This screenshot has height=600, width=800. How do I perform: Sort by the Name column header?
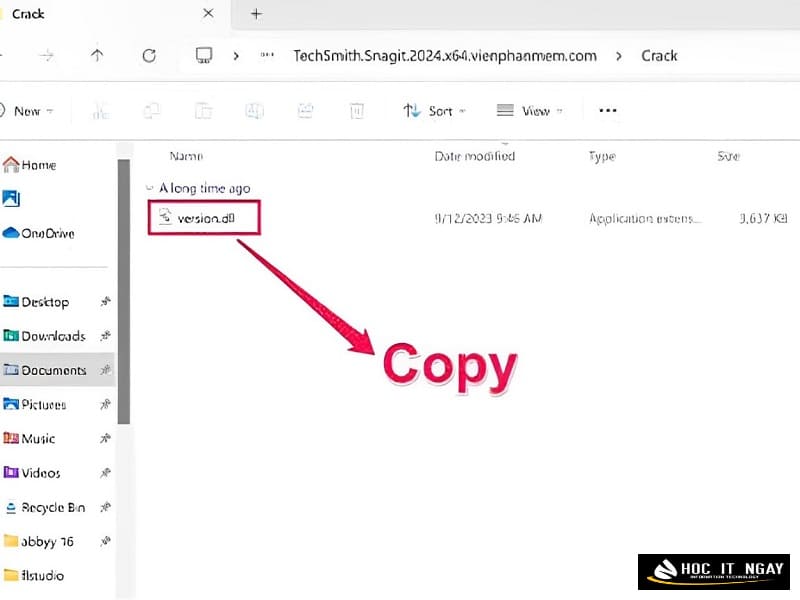186,156
